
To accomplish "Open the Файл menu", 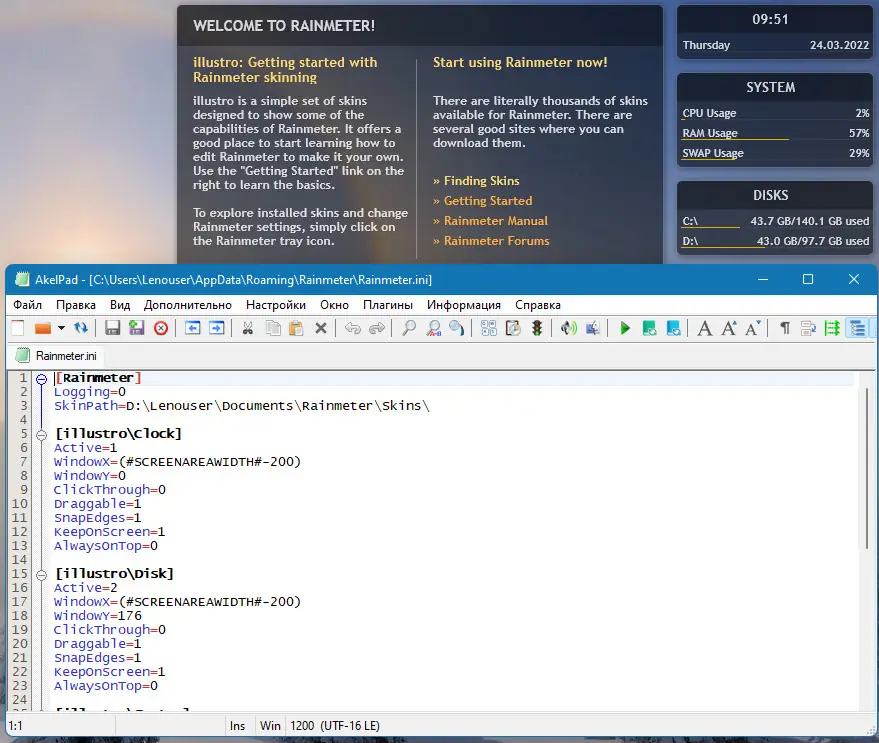I will tap(27, 304).
